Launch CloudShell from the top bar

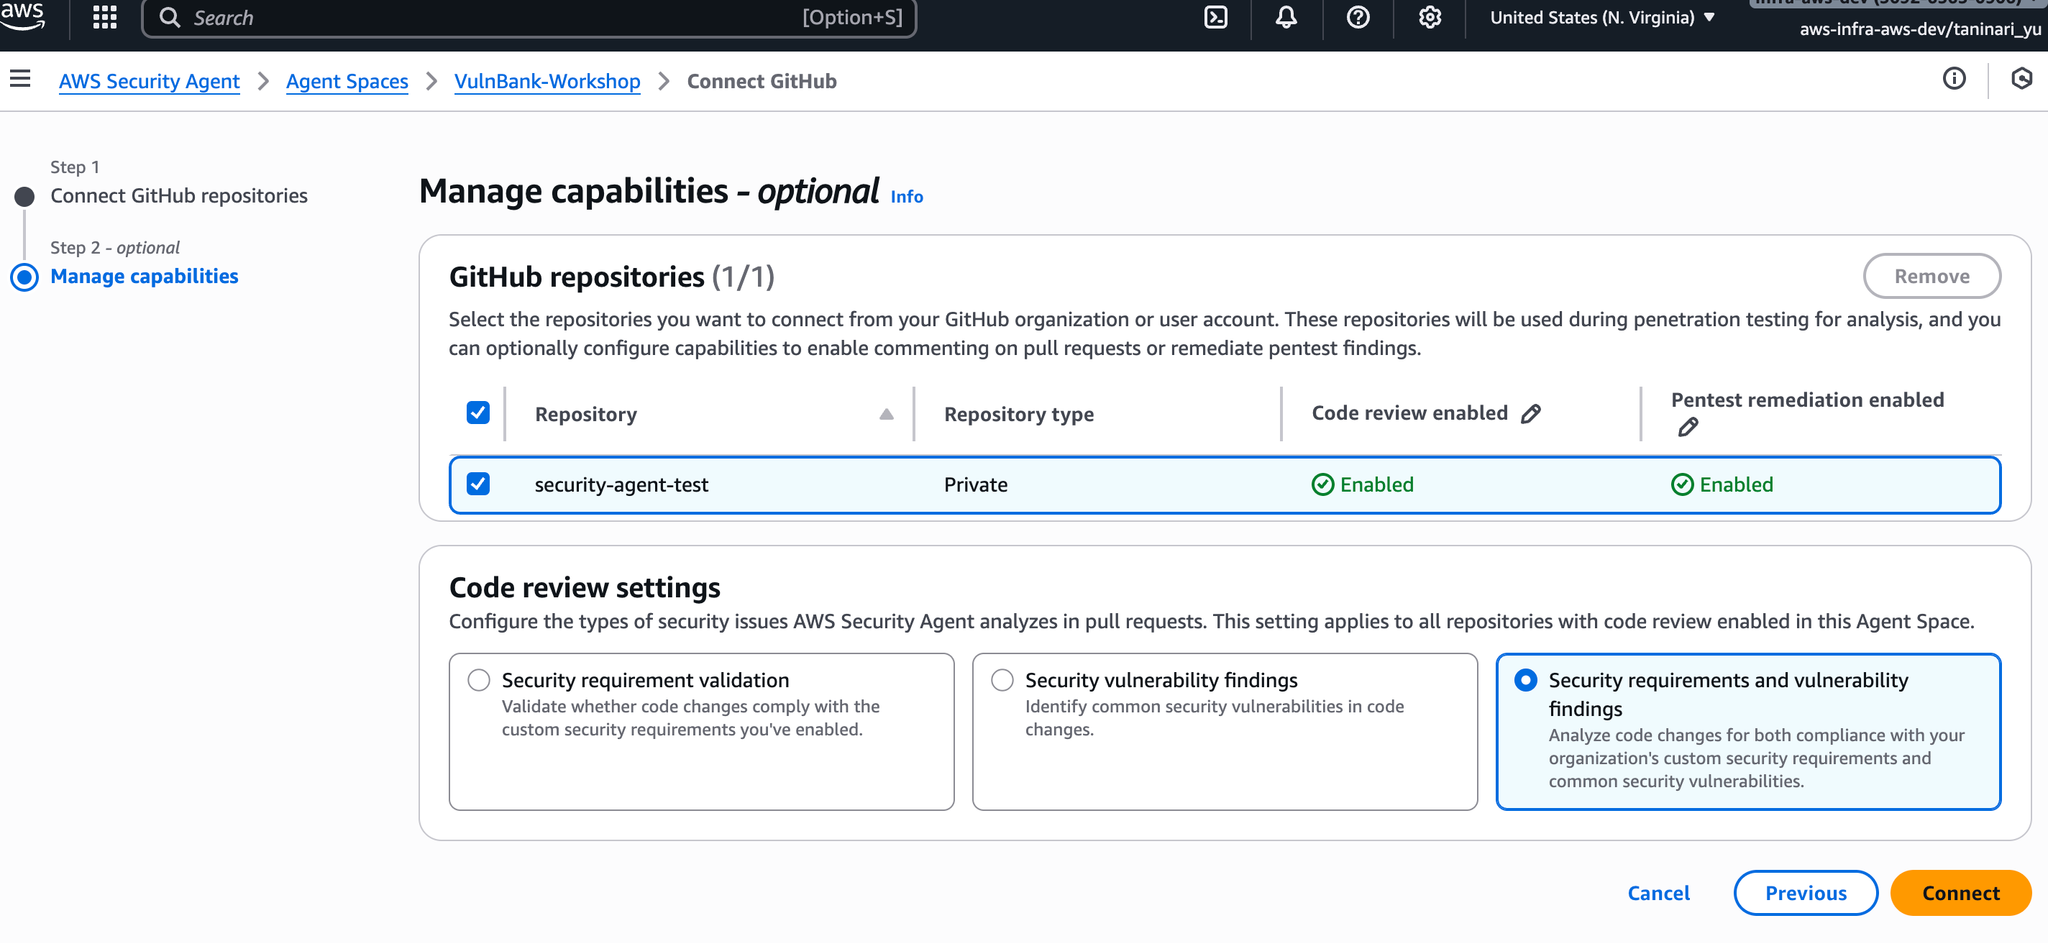pos(1215,17)
